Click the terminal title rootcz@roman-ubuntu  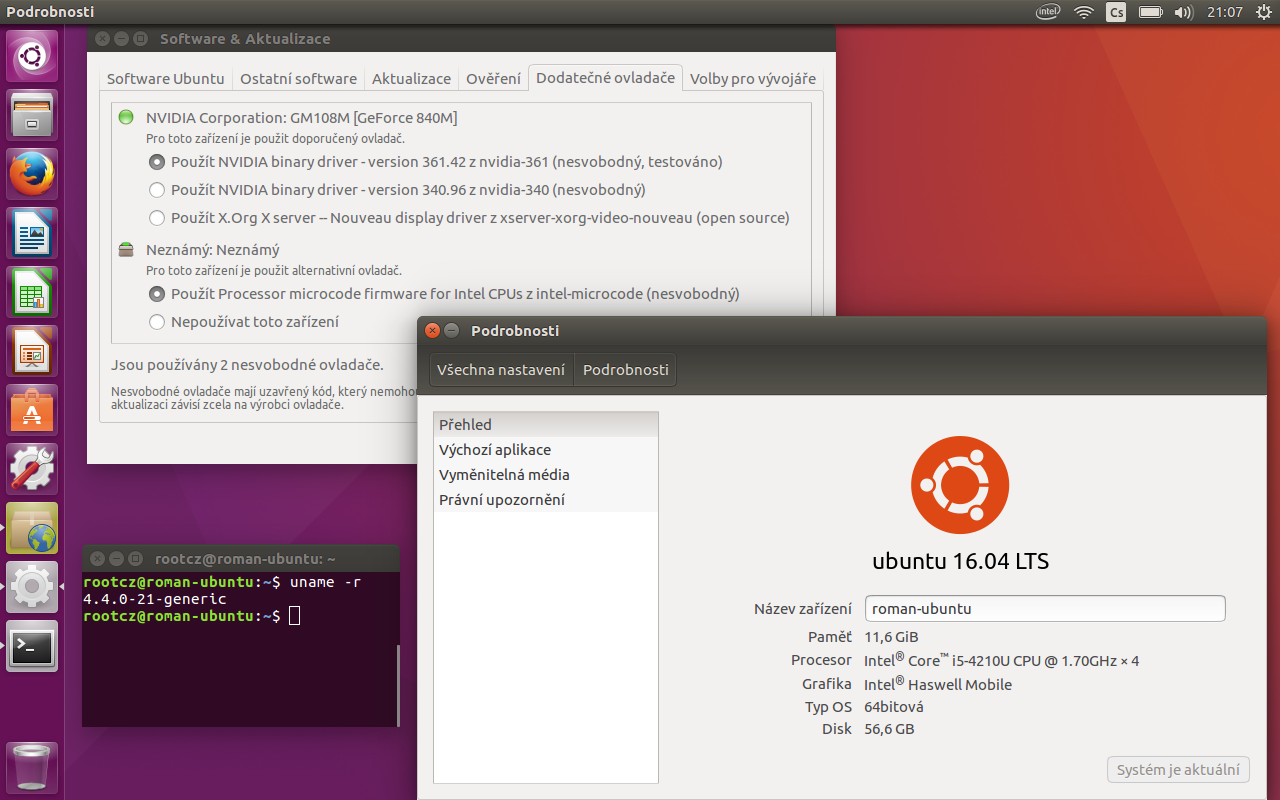pyautogui.click(x=245, y=559)
